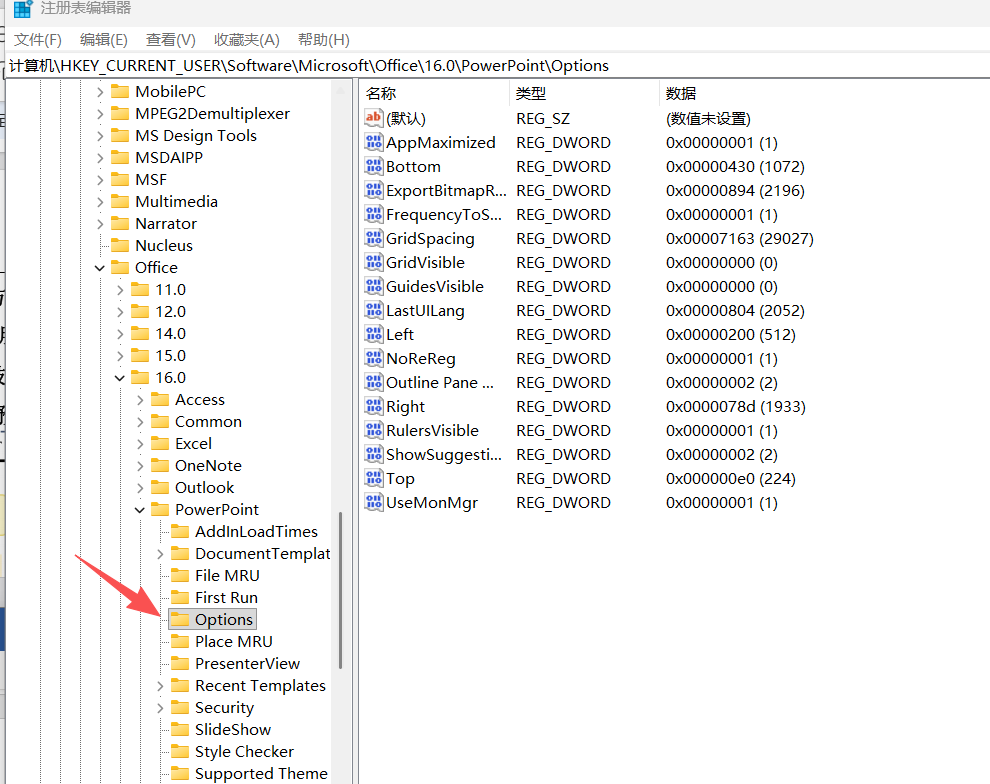Select the MS Design Tools key
This screenshot has width=990, height=784.
(196, 136)
